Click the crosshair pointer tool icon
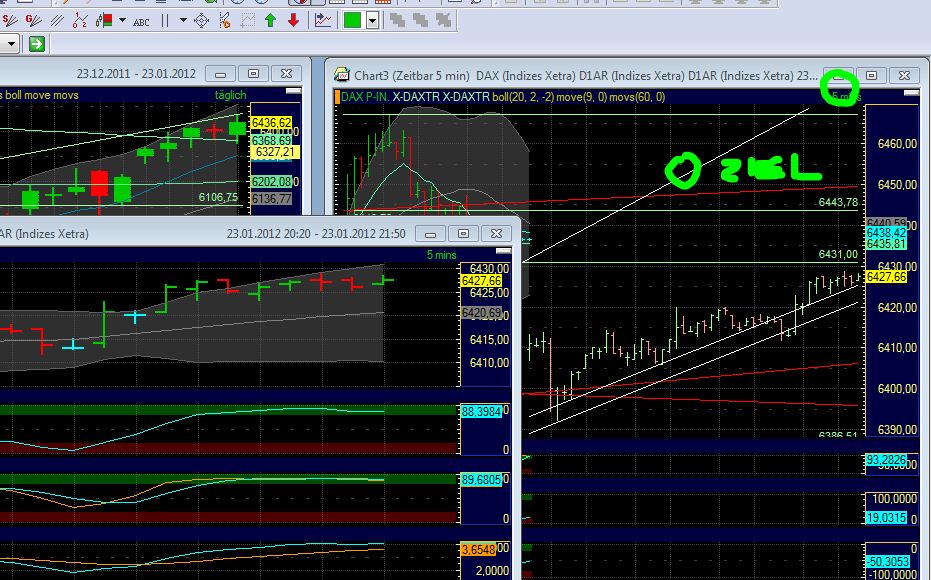The width and height of the screenshot is (931, 580). click(x=201, y=21)
